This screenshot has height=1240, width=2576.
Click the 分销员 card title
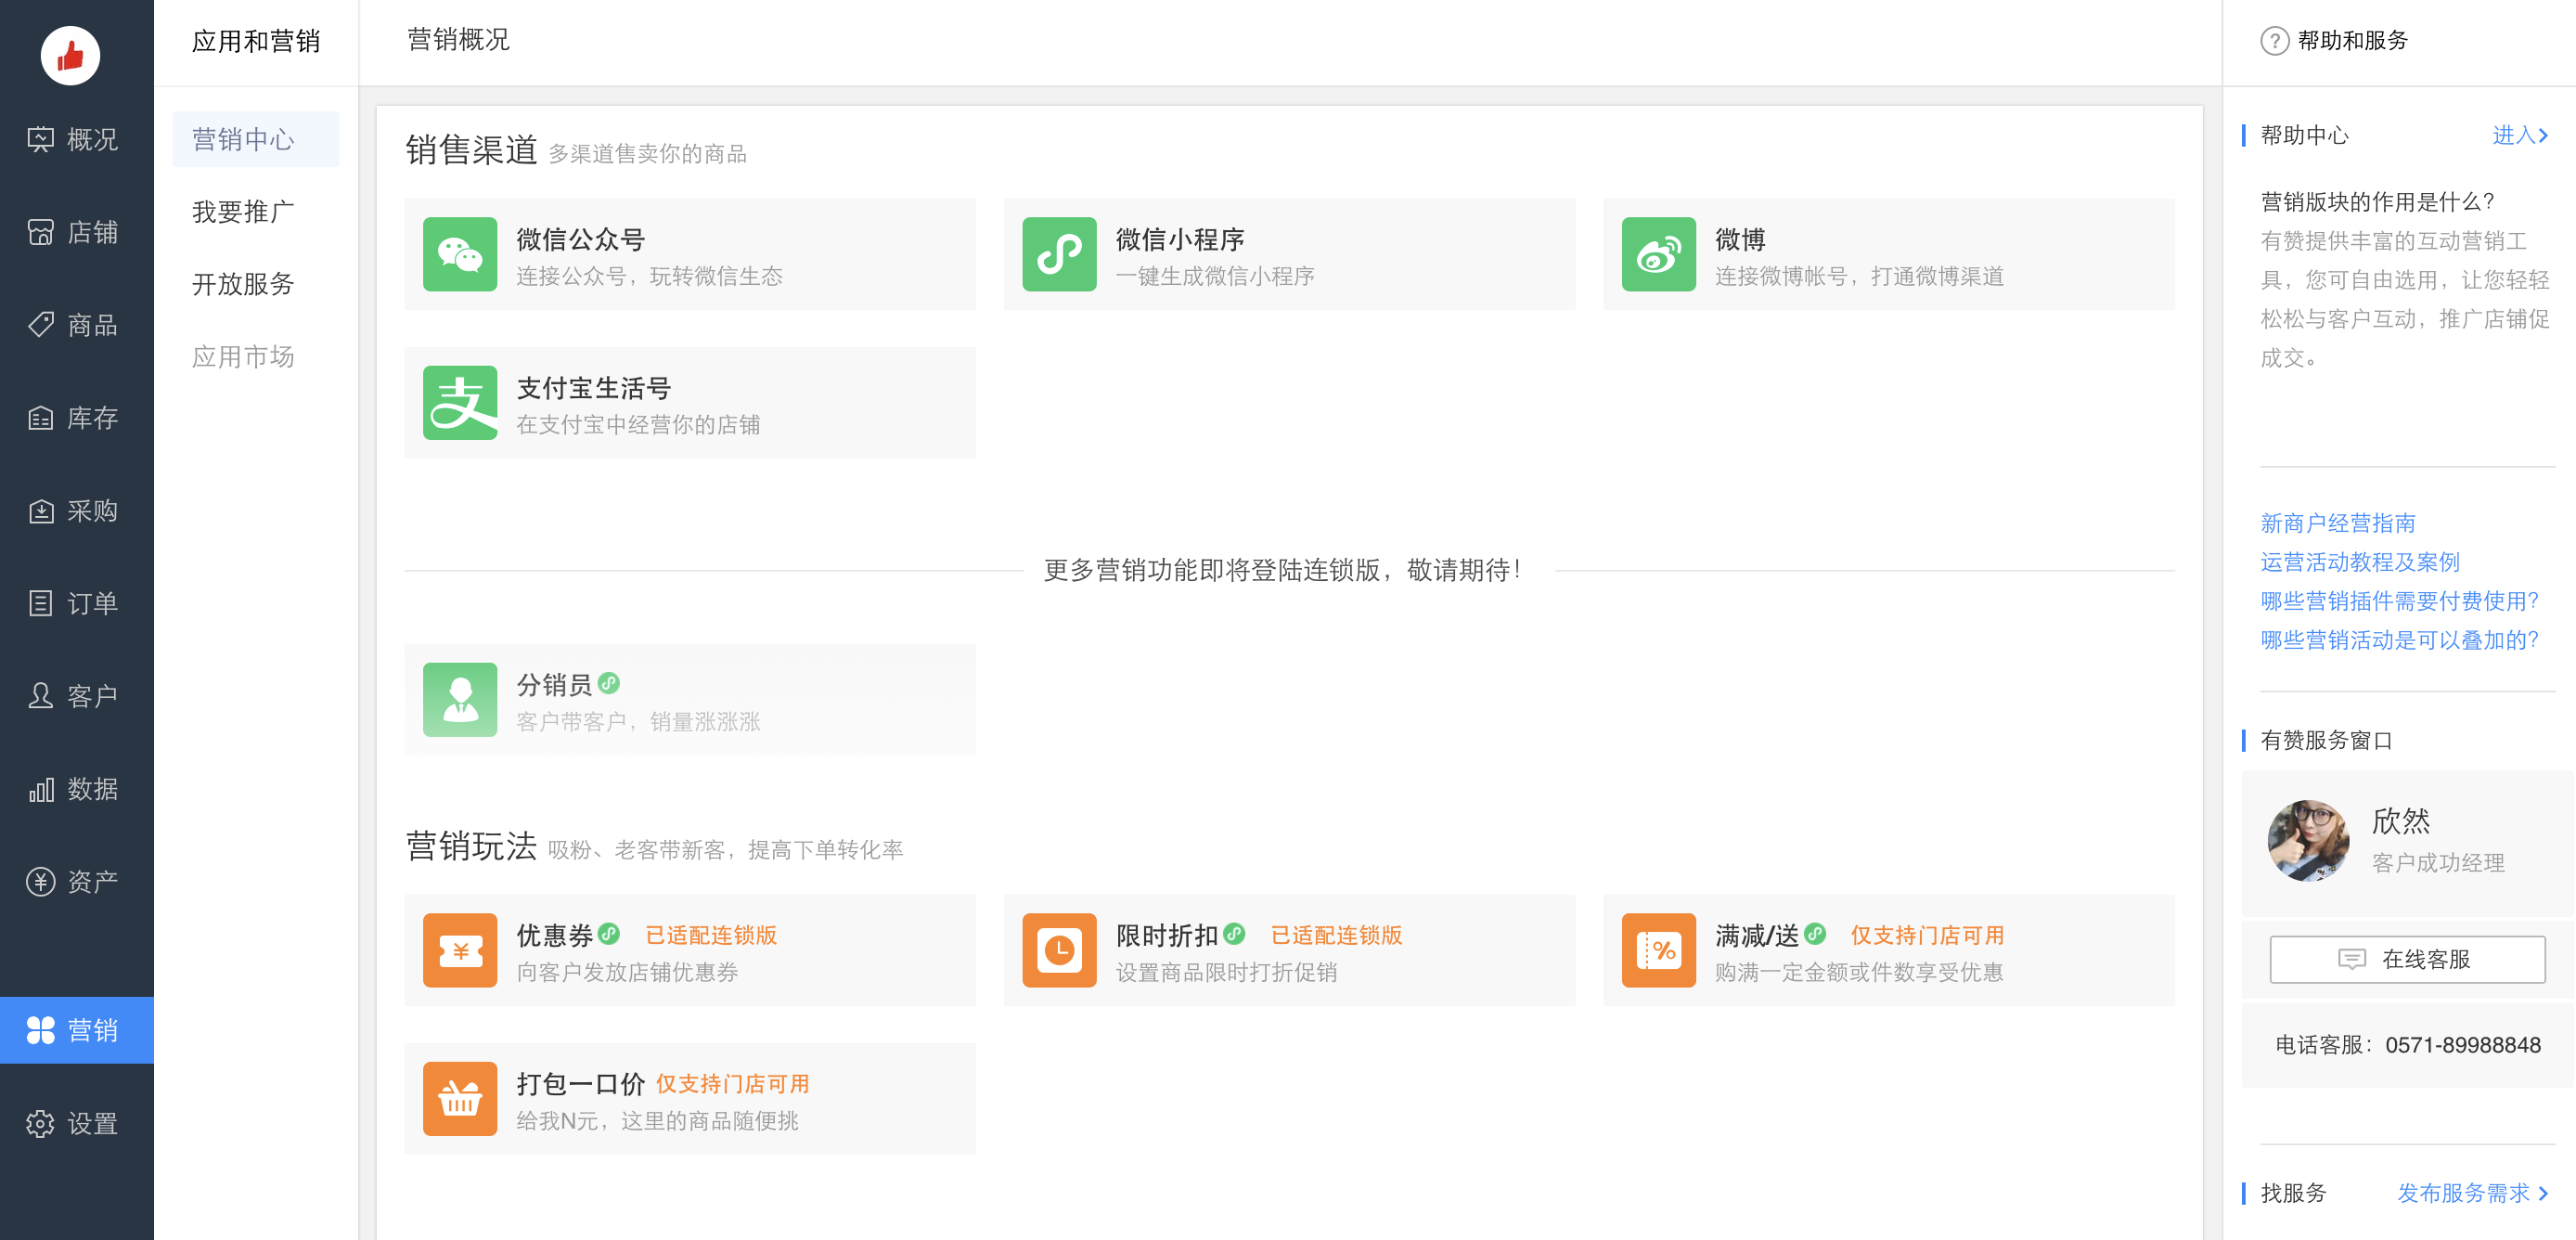(554, 685)
